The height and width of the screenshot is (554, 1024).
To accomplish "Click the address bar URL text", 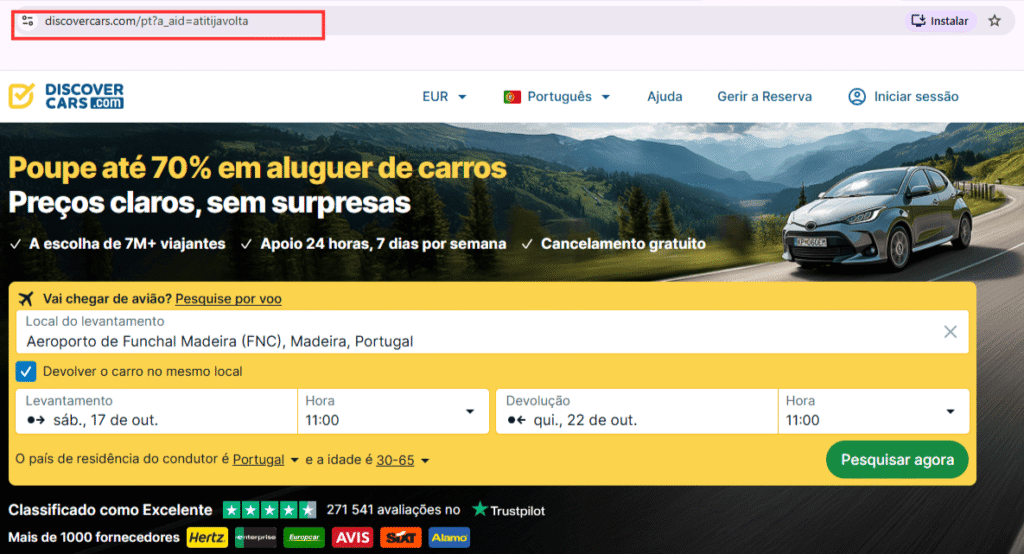I will 146,21.
